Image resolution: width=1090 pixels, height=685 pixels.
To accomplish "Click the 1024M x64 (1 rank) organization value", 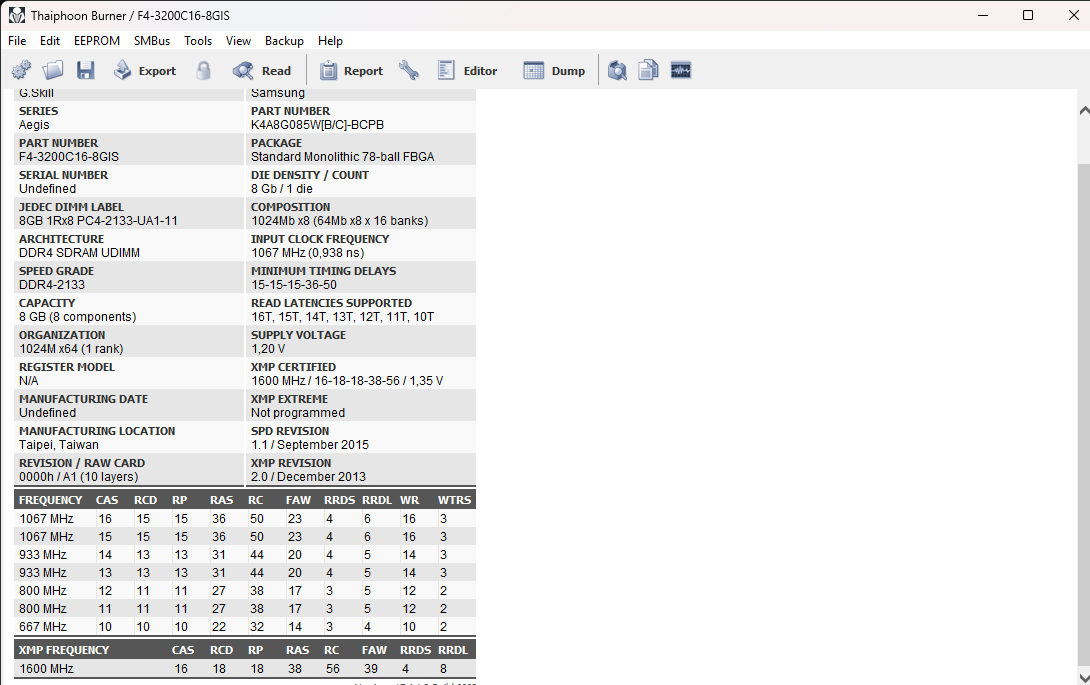I will point(71,348).
